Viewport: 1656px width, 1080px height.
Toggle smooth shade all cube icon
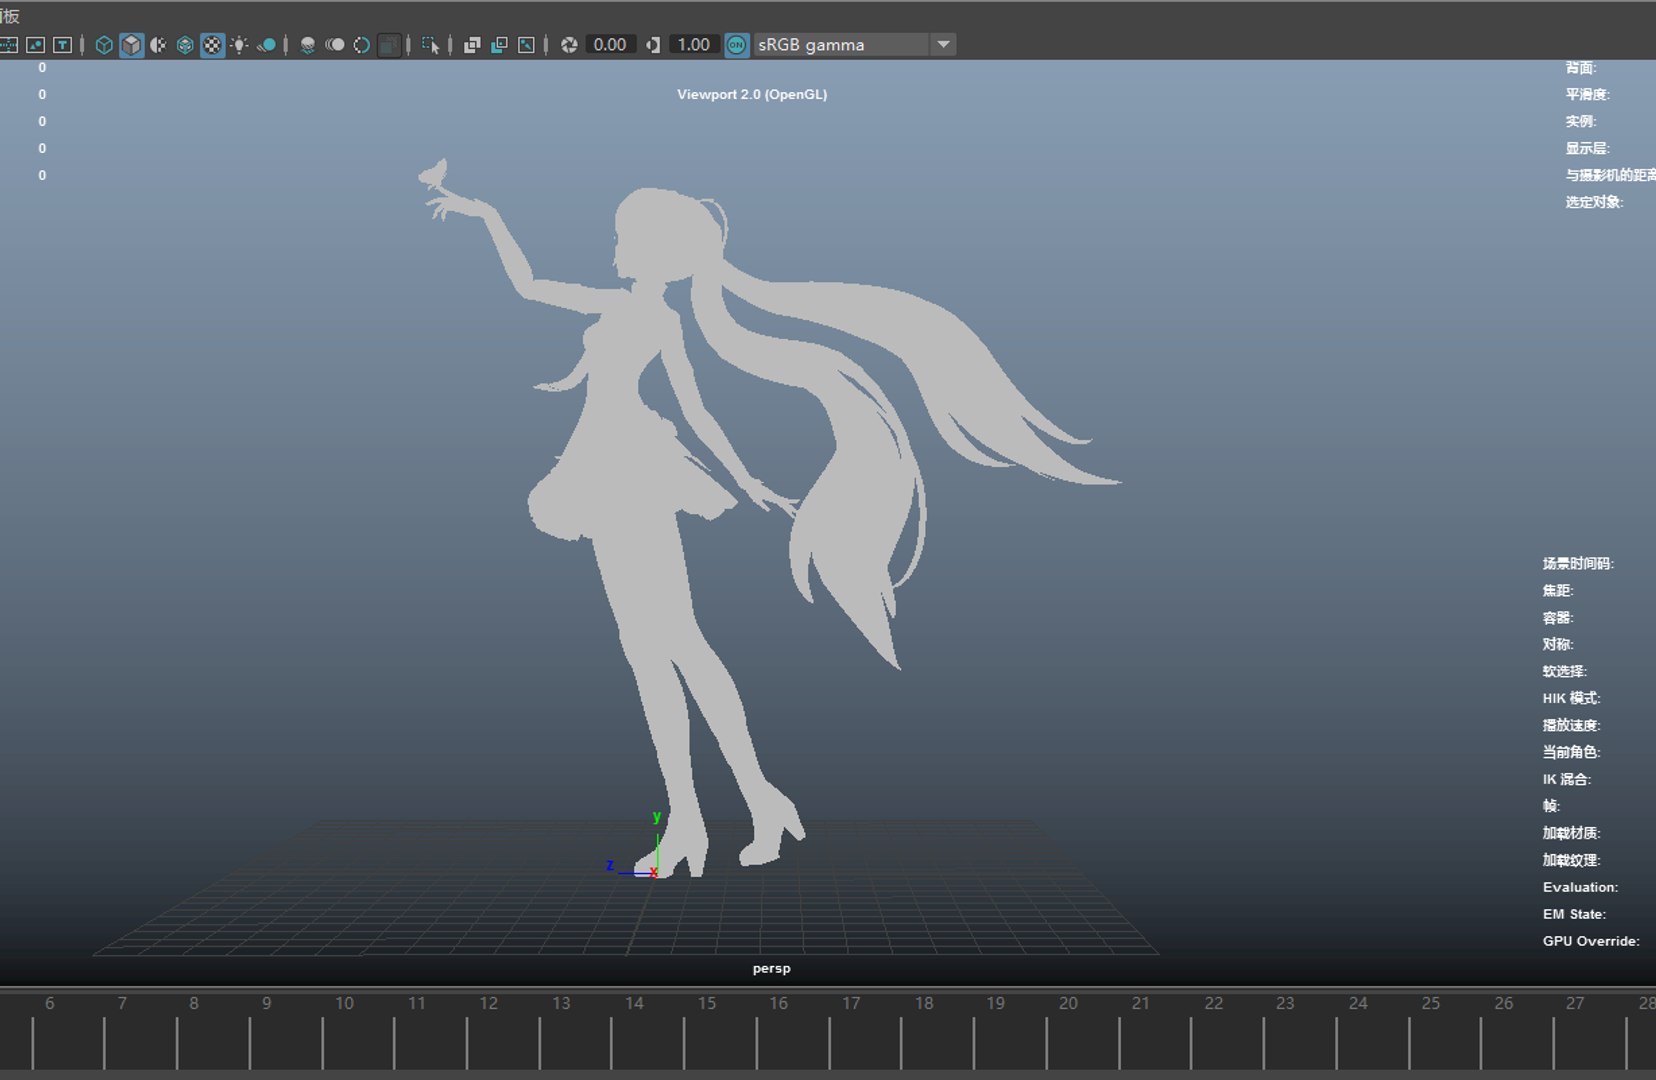pyautogui.click(x=131, y=45)
